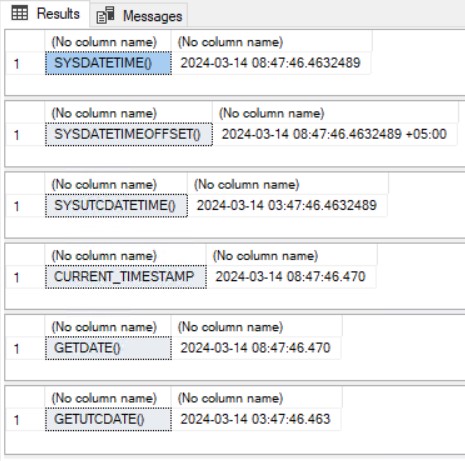Switch to the Messages tab
The image size is (465, 461).
pyautogui.click(x=139, y=15)
